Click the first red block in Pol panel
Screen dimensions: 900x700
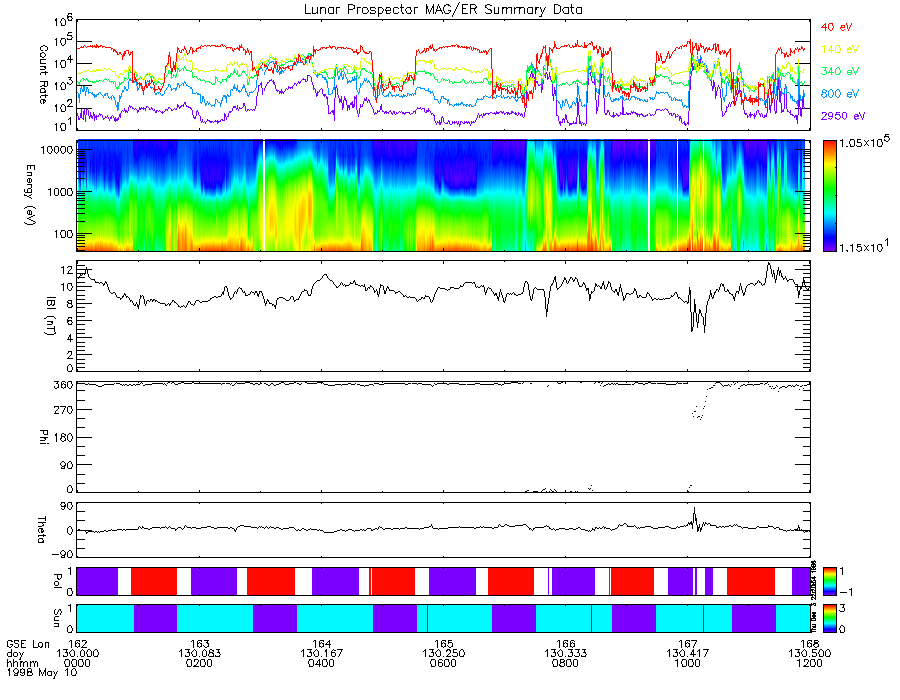click(x=154, y=581)
